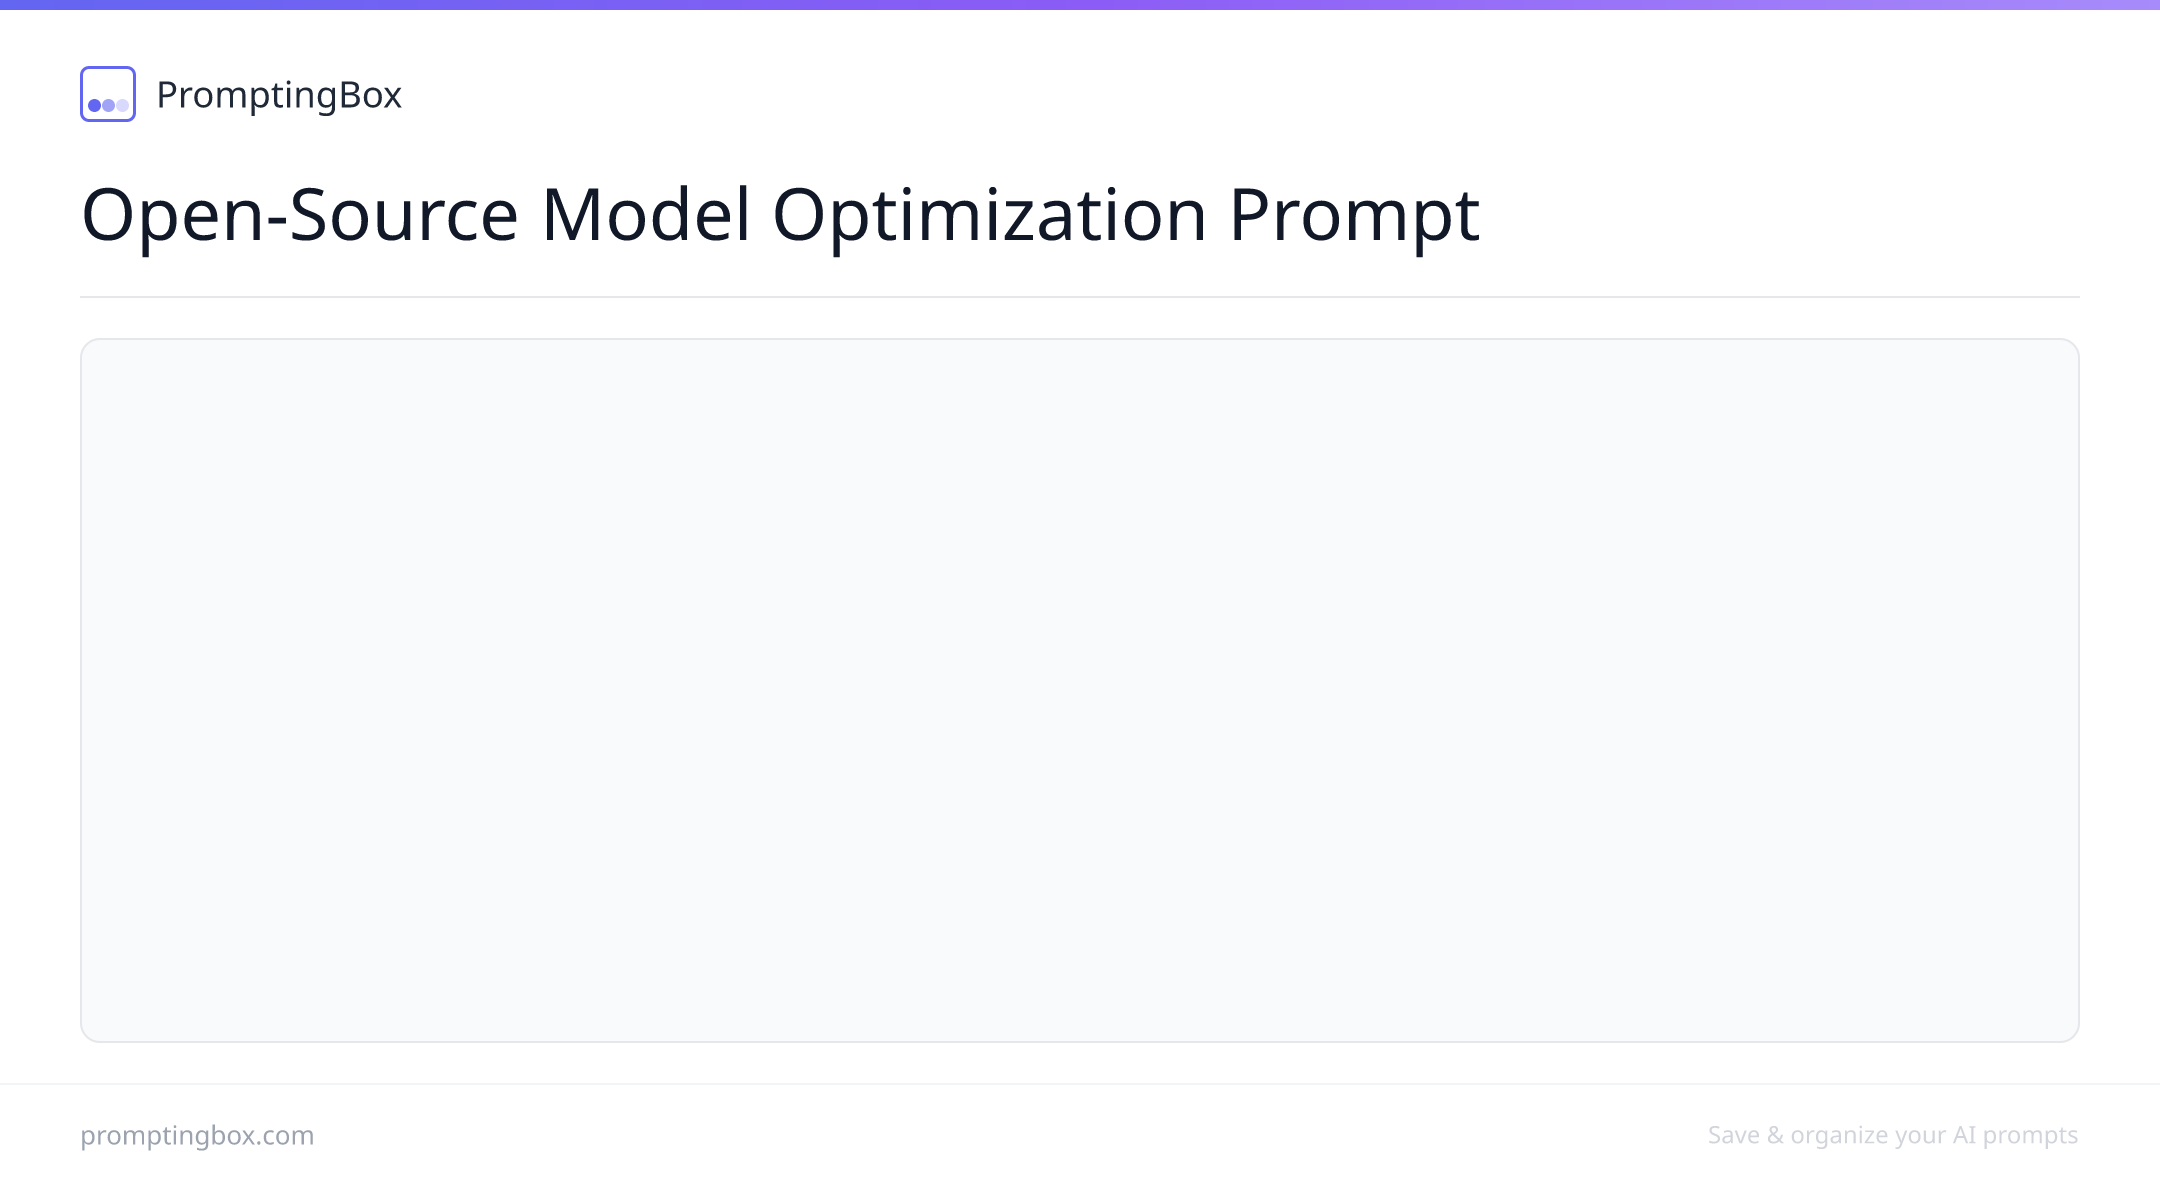Viewport: 2160px width, 1200px height.
Task: Open the PromptingBox brand name link
Action: (279, 95)
